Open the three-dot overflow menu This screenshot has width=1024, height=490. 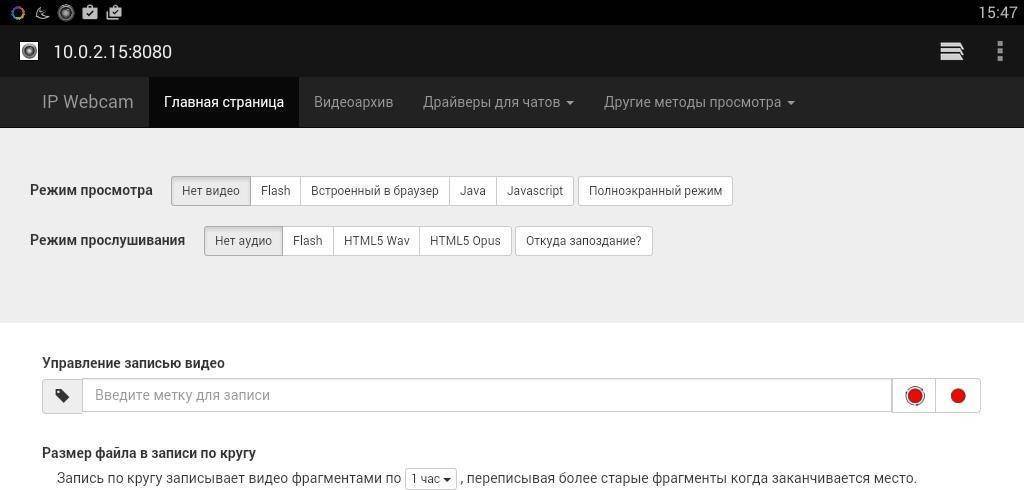click(999, 52)
